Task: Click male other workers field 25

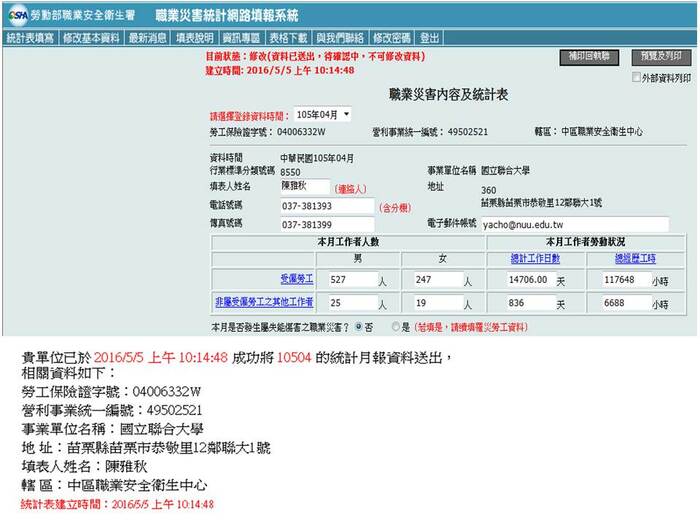Action: (354, 303)
